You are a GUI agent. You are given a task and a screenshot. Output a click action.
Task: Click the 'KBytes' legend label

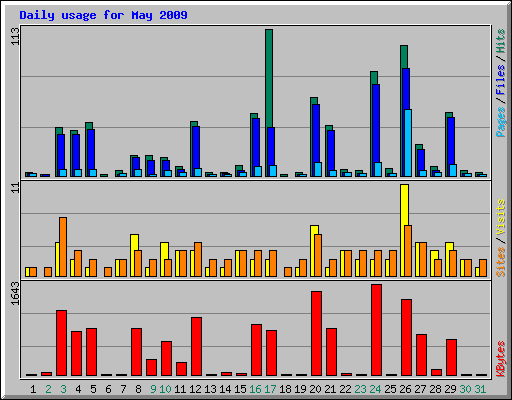(501, 359)
